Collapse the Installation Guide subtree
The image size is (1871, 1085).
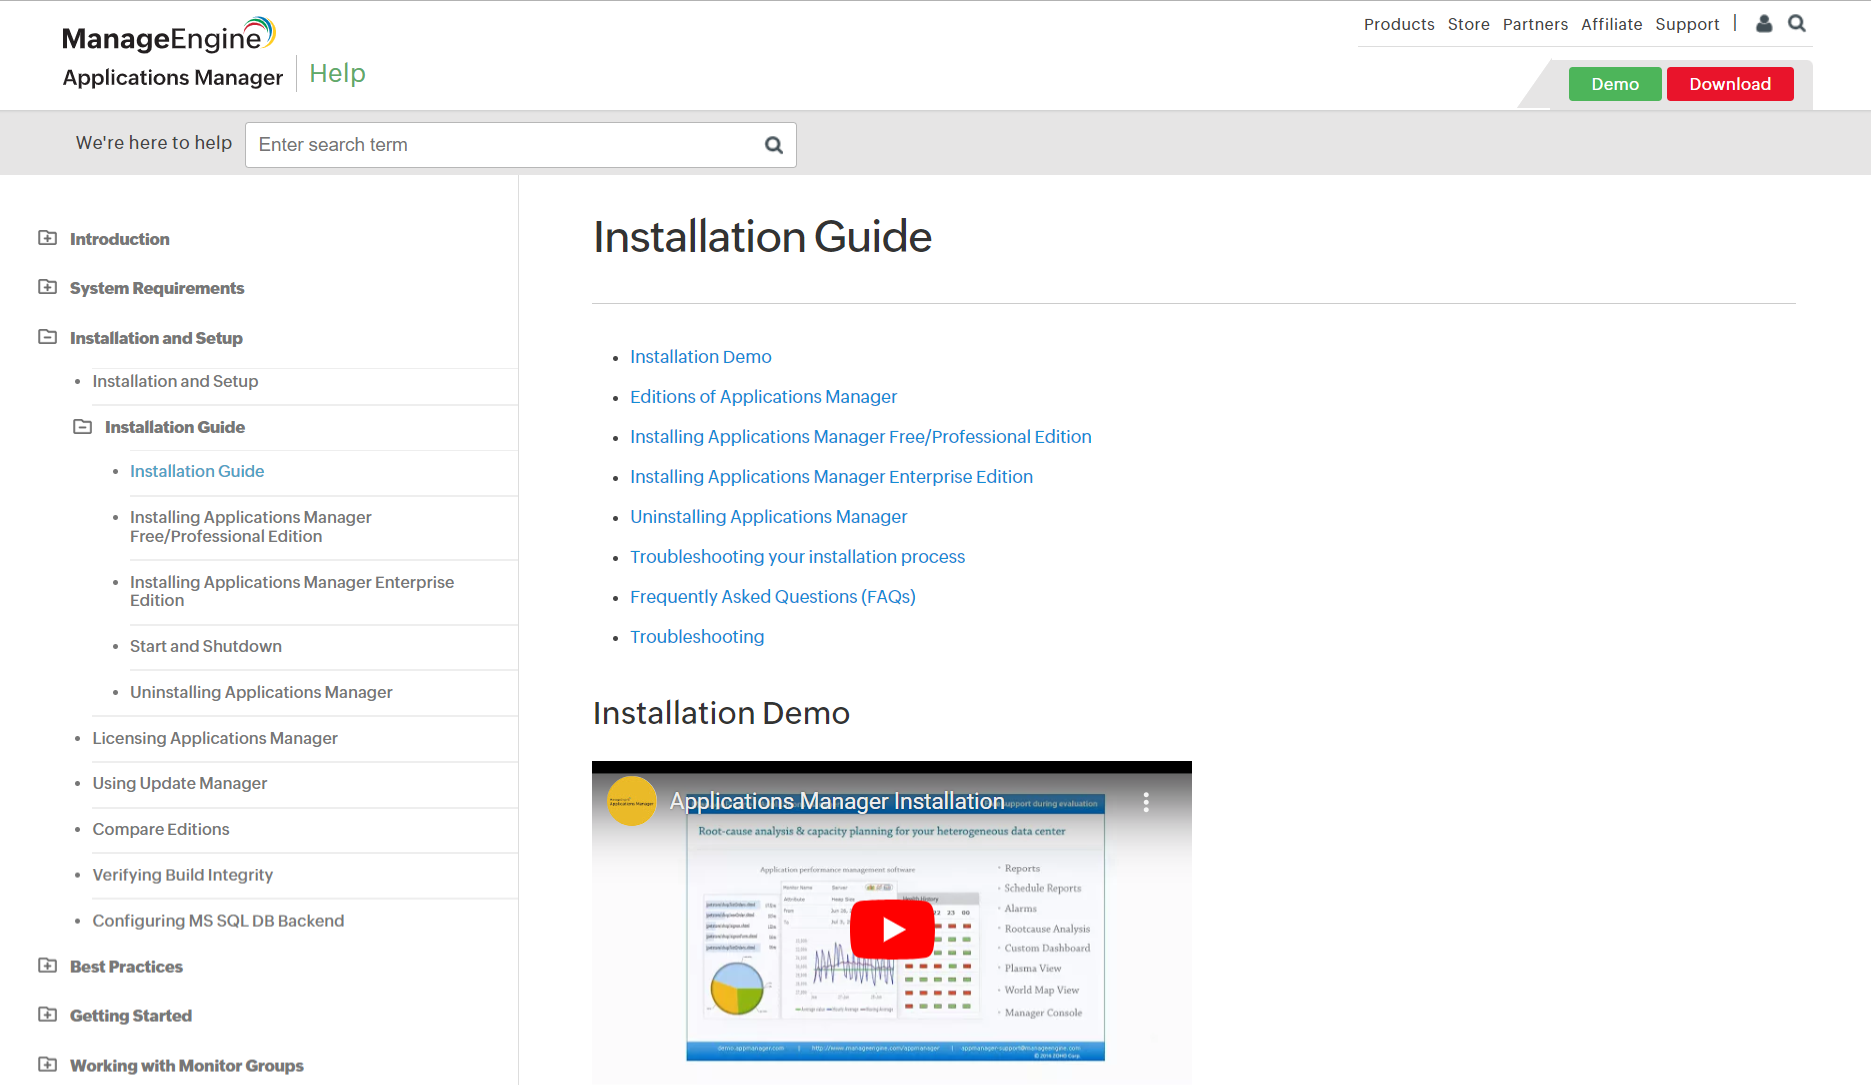[82, 427]
